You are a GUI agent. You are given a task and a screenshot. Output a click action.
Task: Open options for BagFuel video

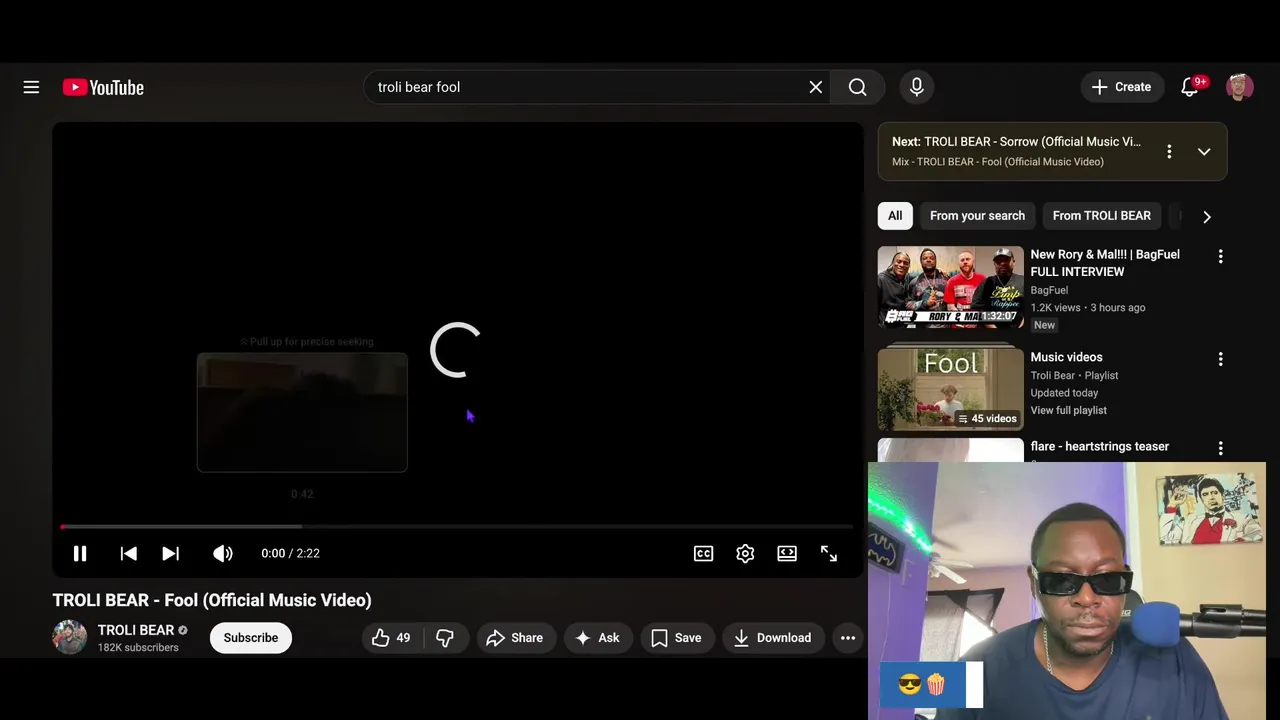pyautogui.click(x=1220, y=257)
